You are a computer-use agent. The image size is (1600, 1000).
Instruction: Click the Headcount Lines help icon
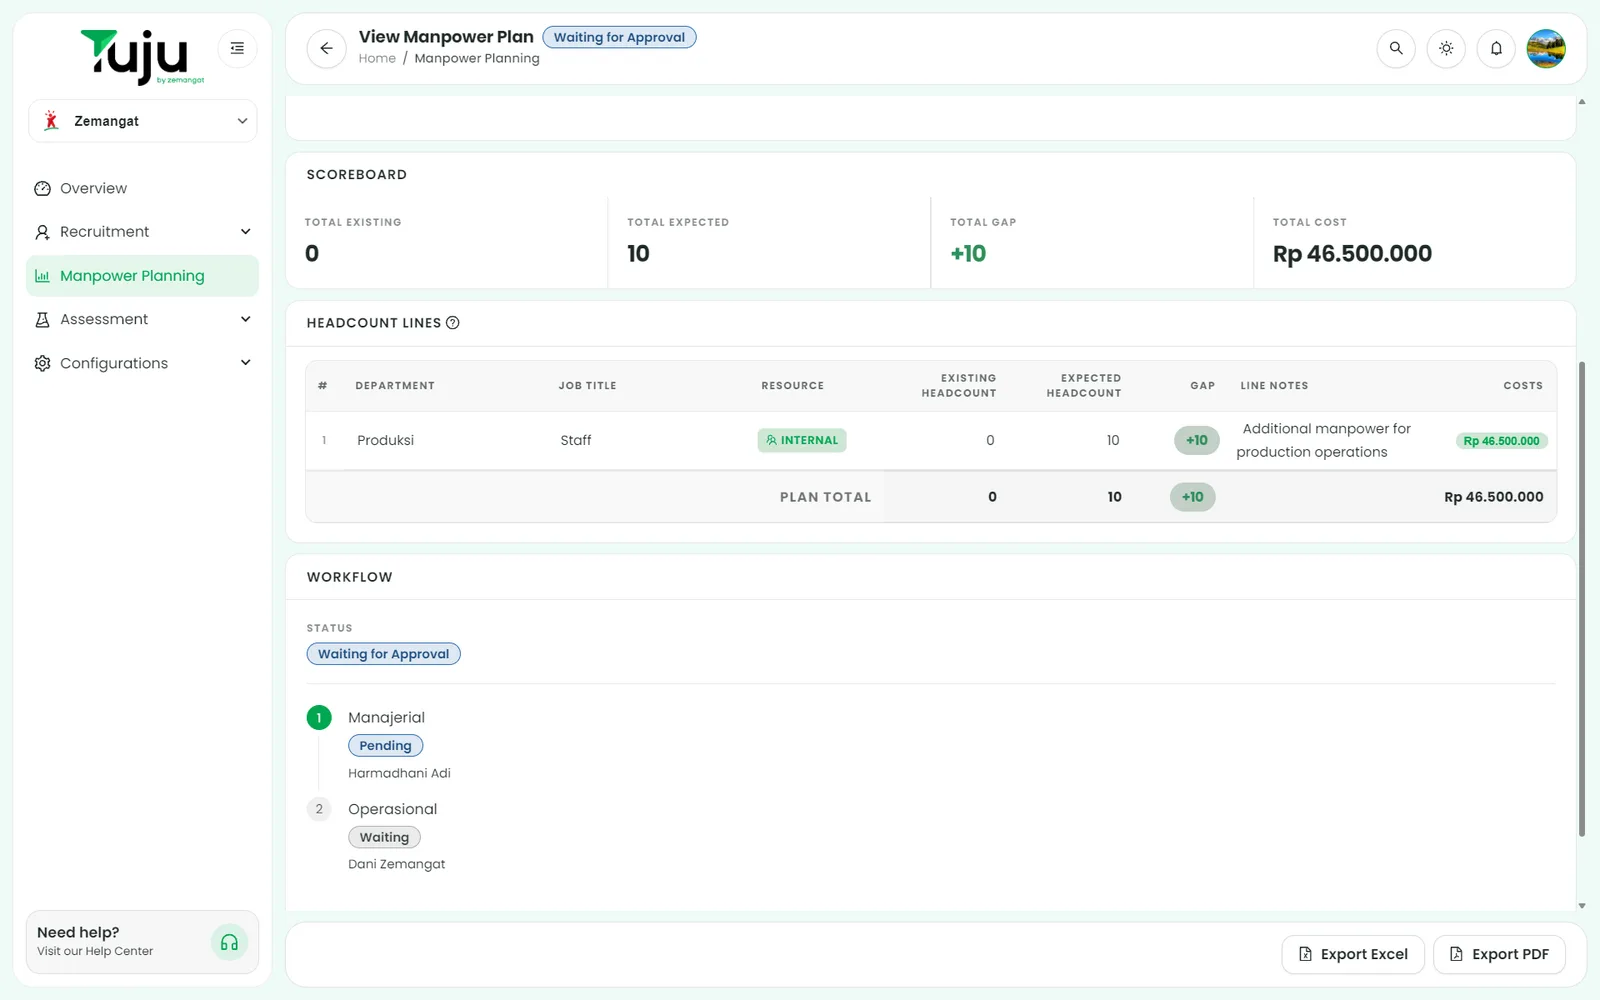pos(453,323)
